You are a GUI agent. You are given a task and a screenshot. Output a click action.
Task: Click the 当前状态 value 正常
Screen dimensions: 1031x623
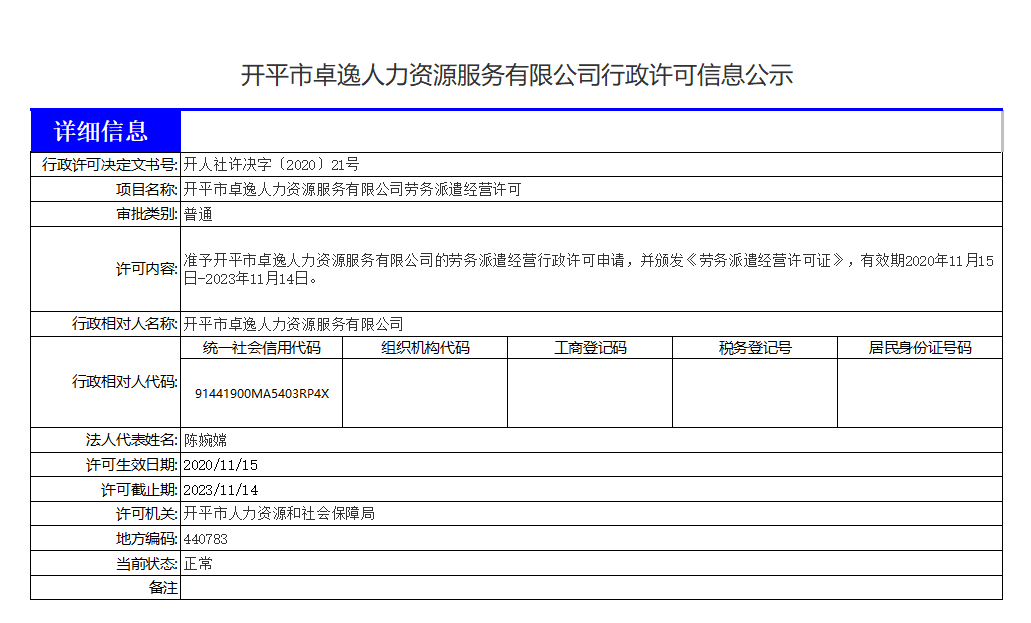point(198,564)
